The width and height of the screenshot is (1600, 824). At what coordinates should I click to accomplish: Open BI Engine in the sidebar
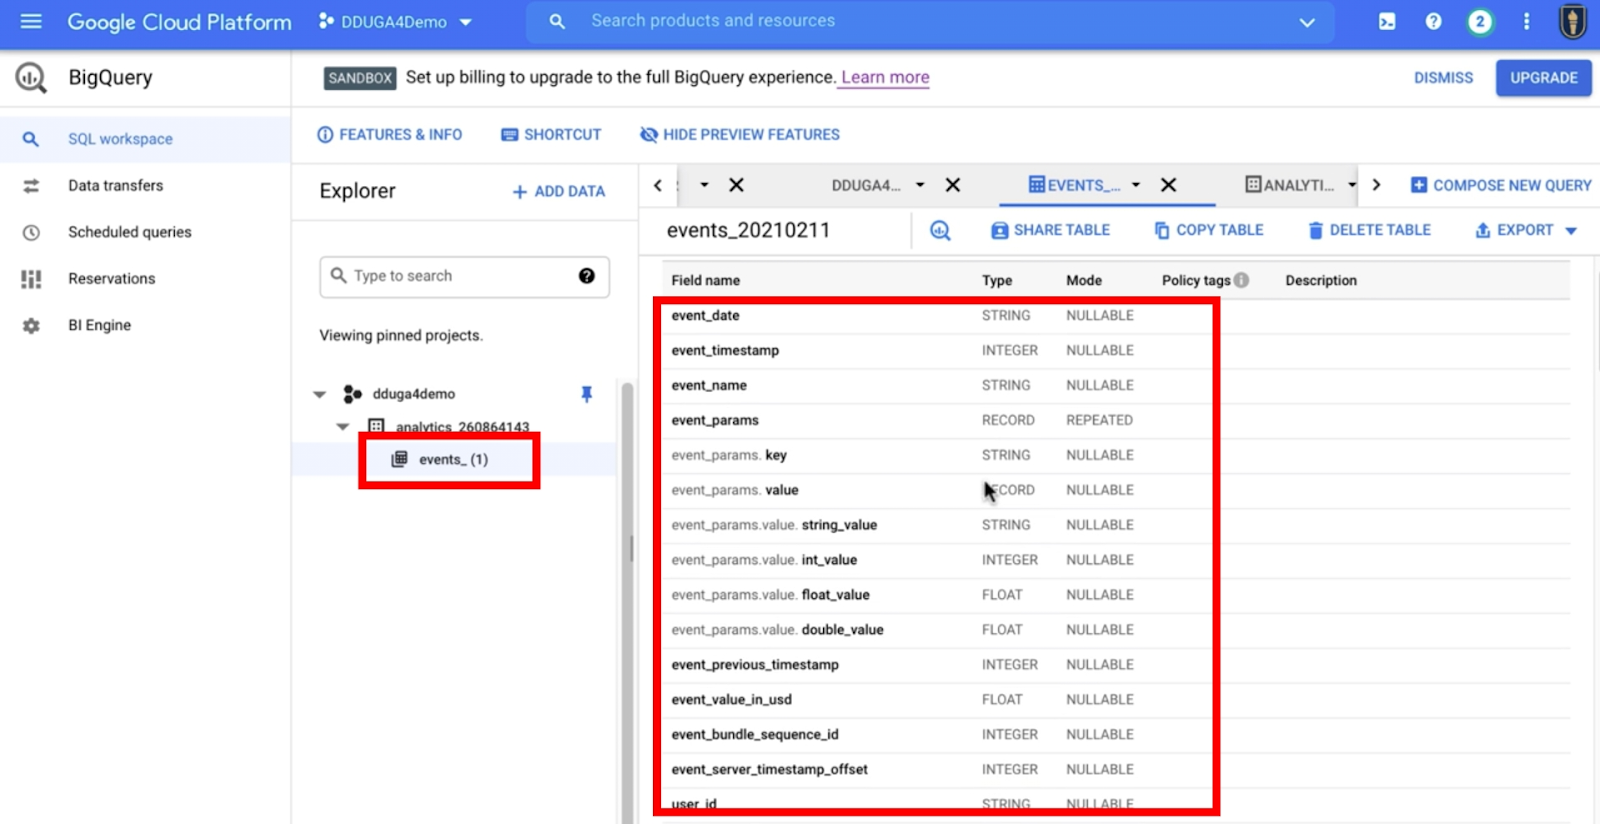(145, 325)
